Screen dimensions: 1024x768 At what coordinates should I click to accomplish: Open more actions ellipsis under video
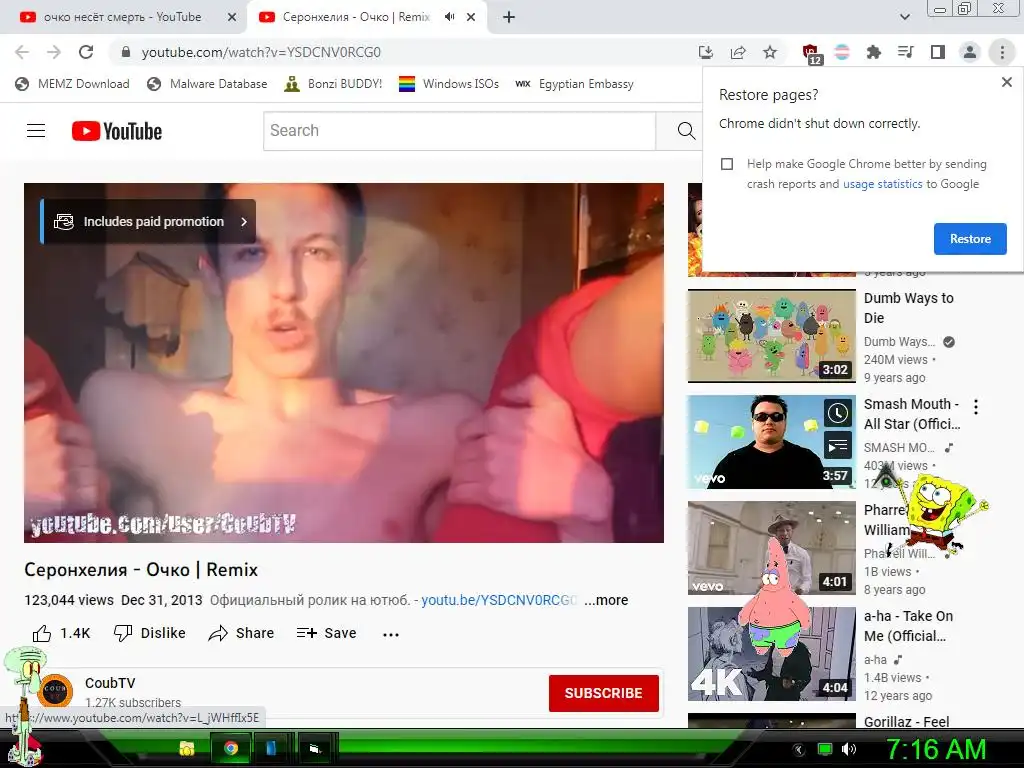click(x=391, y=634)
